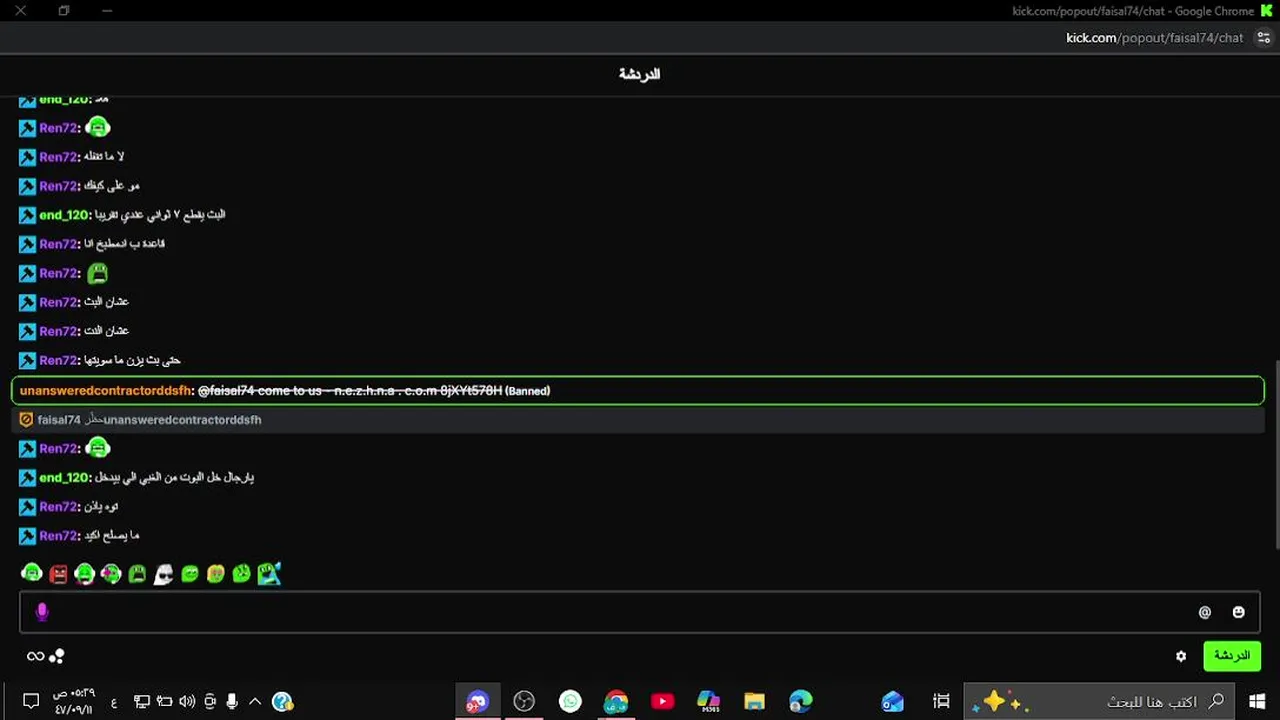Click the الدردشة header title
Screen dimensions: 1280x720
640,74
